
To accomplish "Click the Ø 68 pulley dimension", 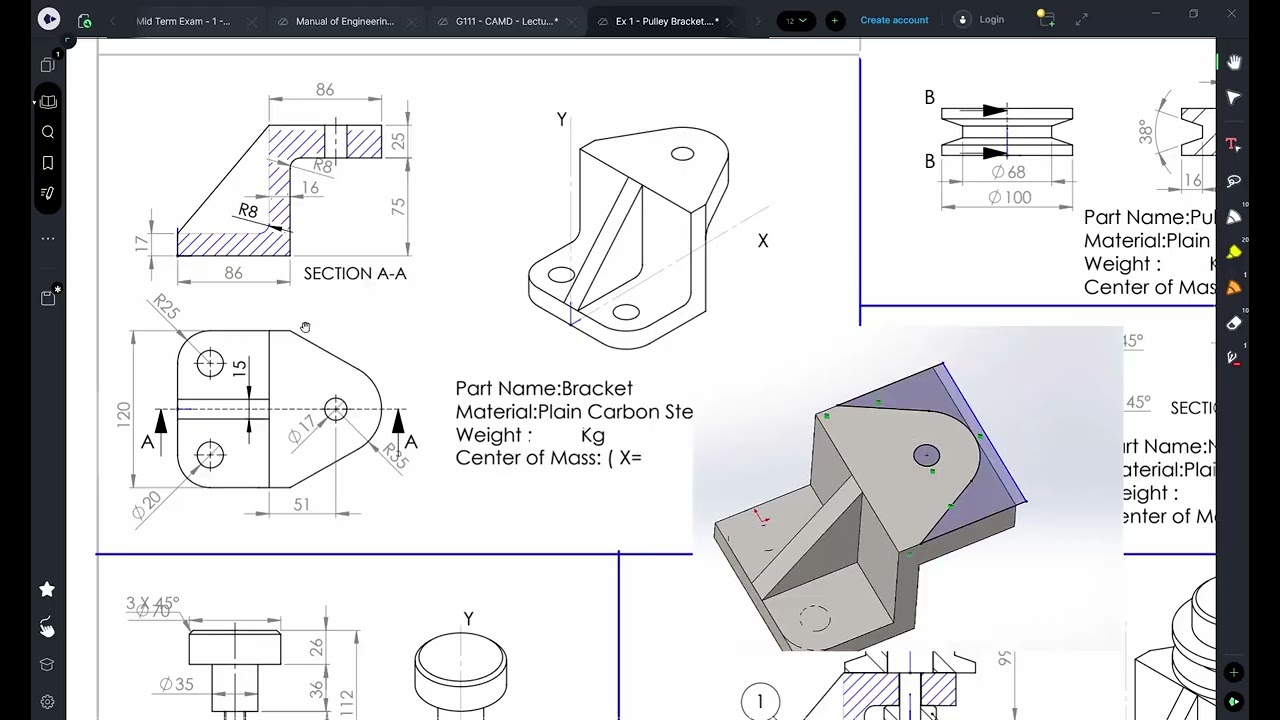I will coord(1008,172).
